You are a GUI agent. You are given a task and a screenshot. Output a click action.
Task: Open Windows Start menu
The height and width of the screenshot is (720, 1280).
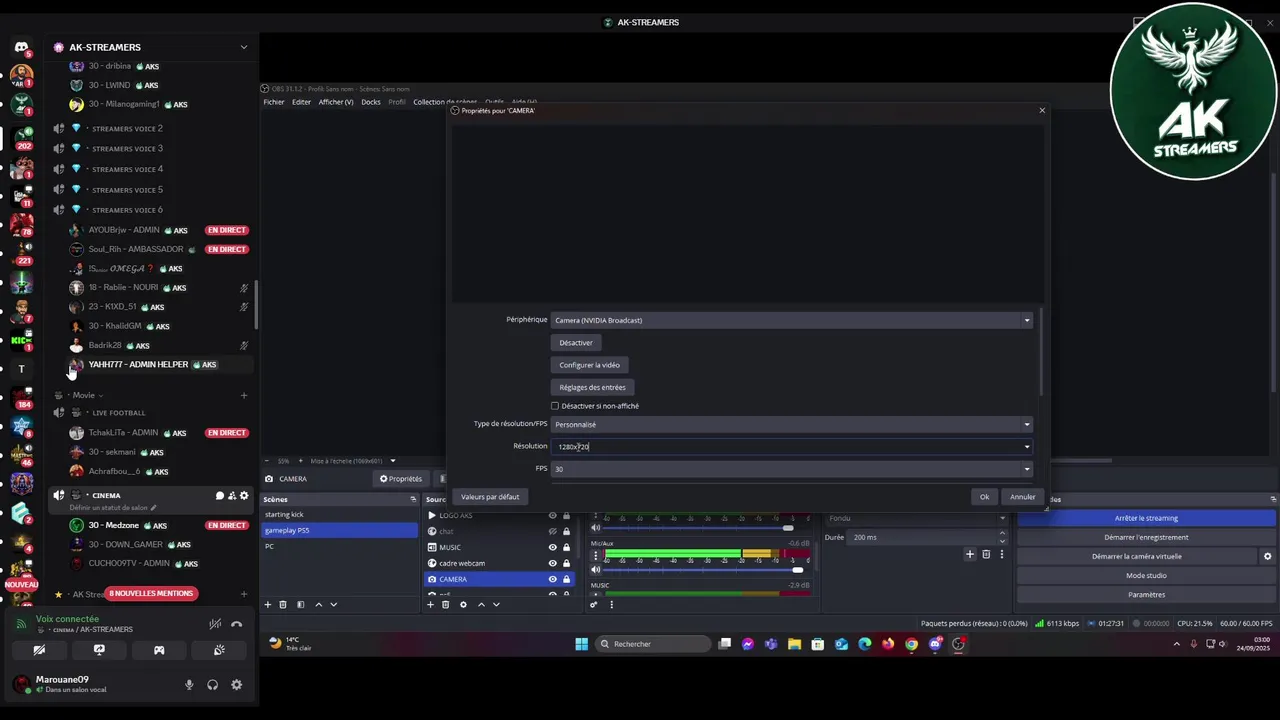coord(581,644)
